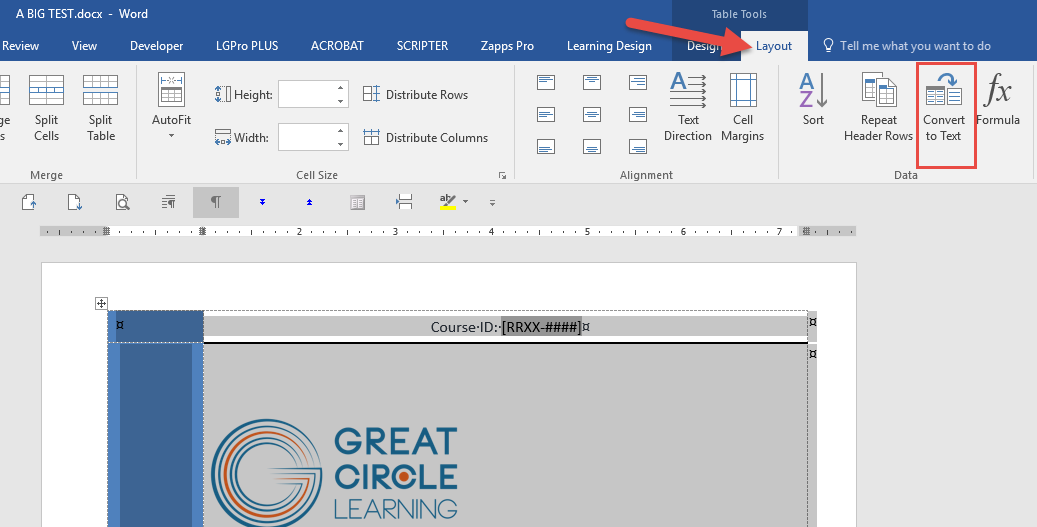Switch to the Review tab
This screenshot has width=1037, height=527.
click(21, 46)
